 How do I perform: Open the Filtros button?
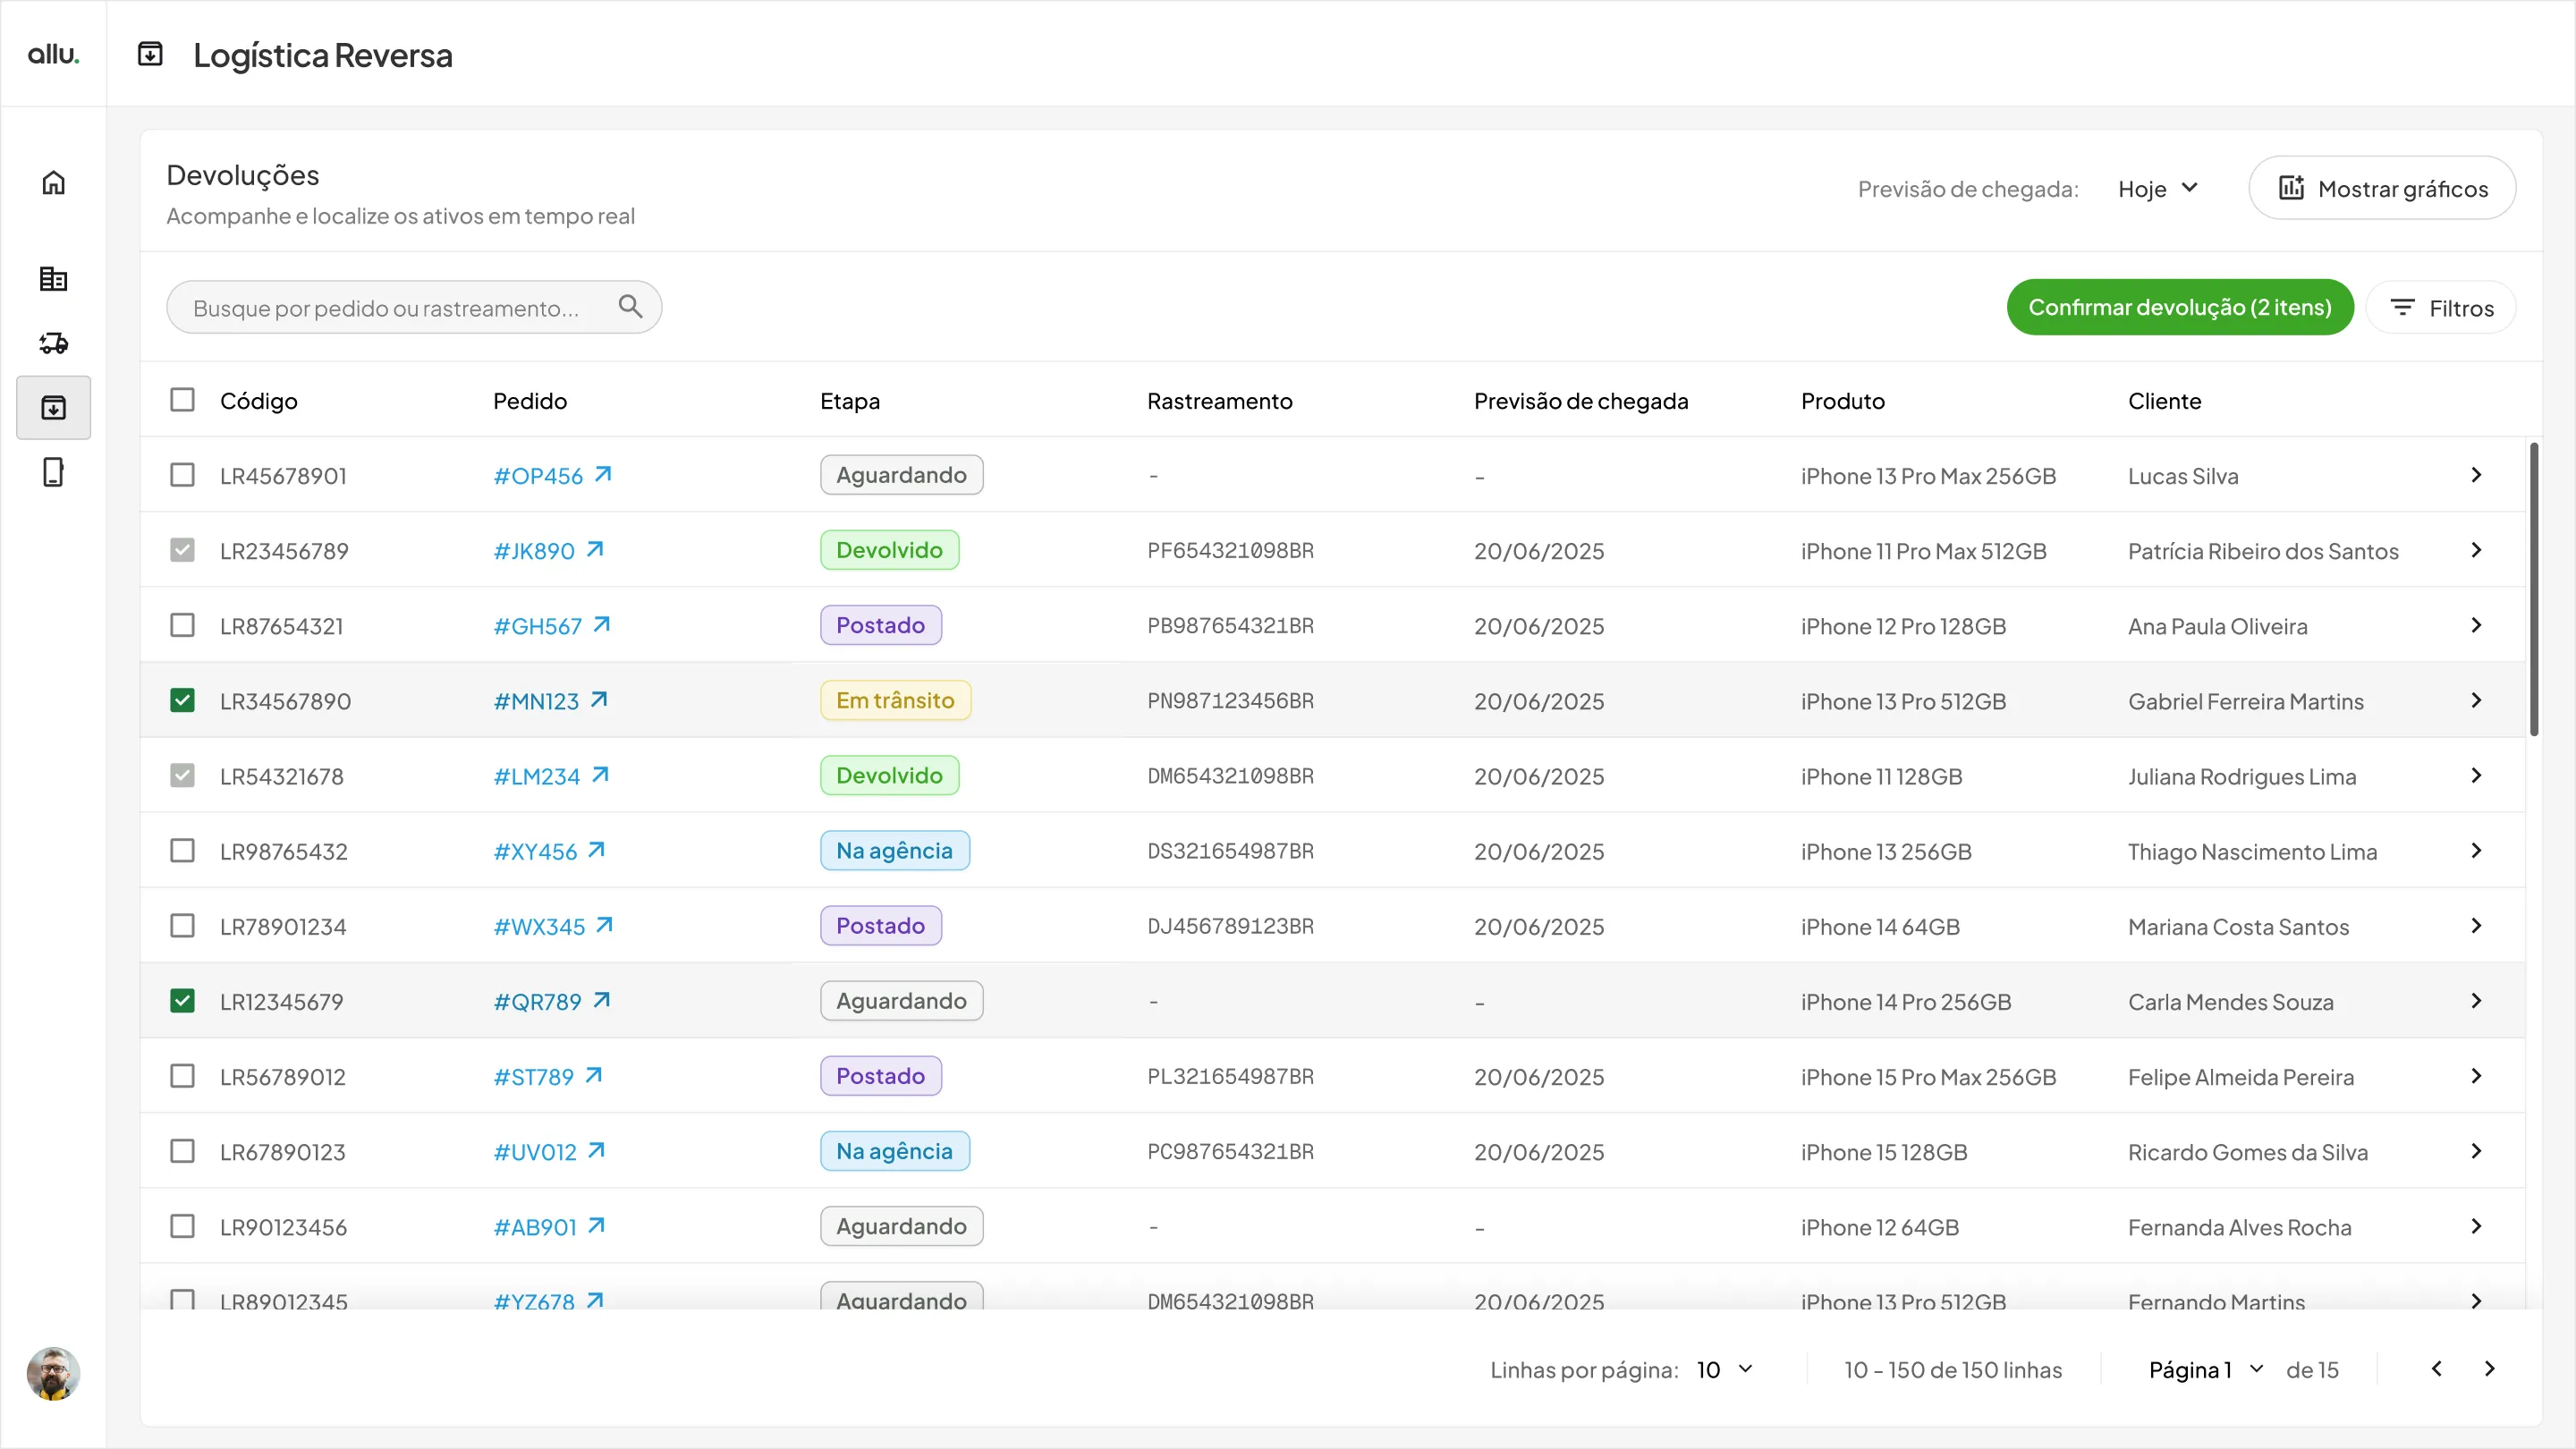[x=2441, y=307]
